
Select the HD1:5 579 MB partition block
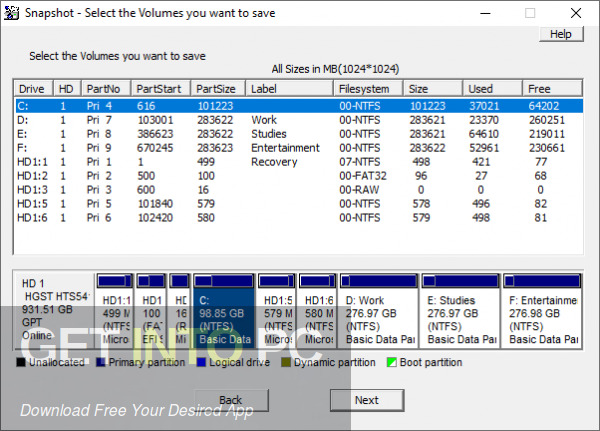[276, 310]
